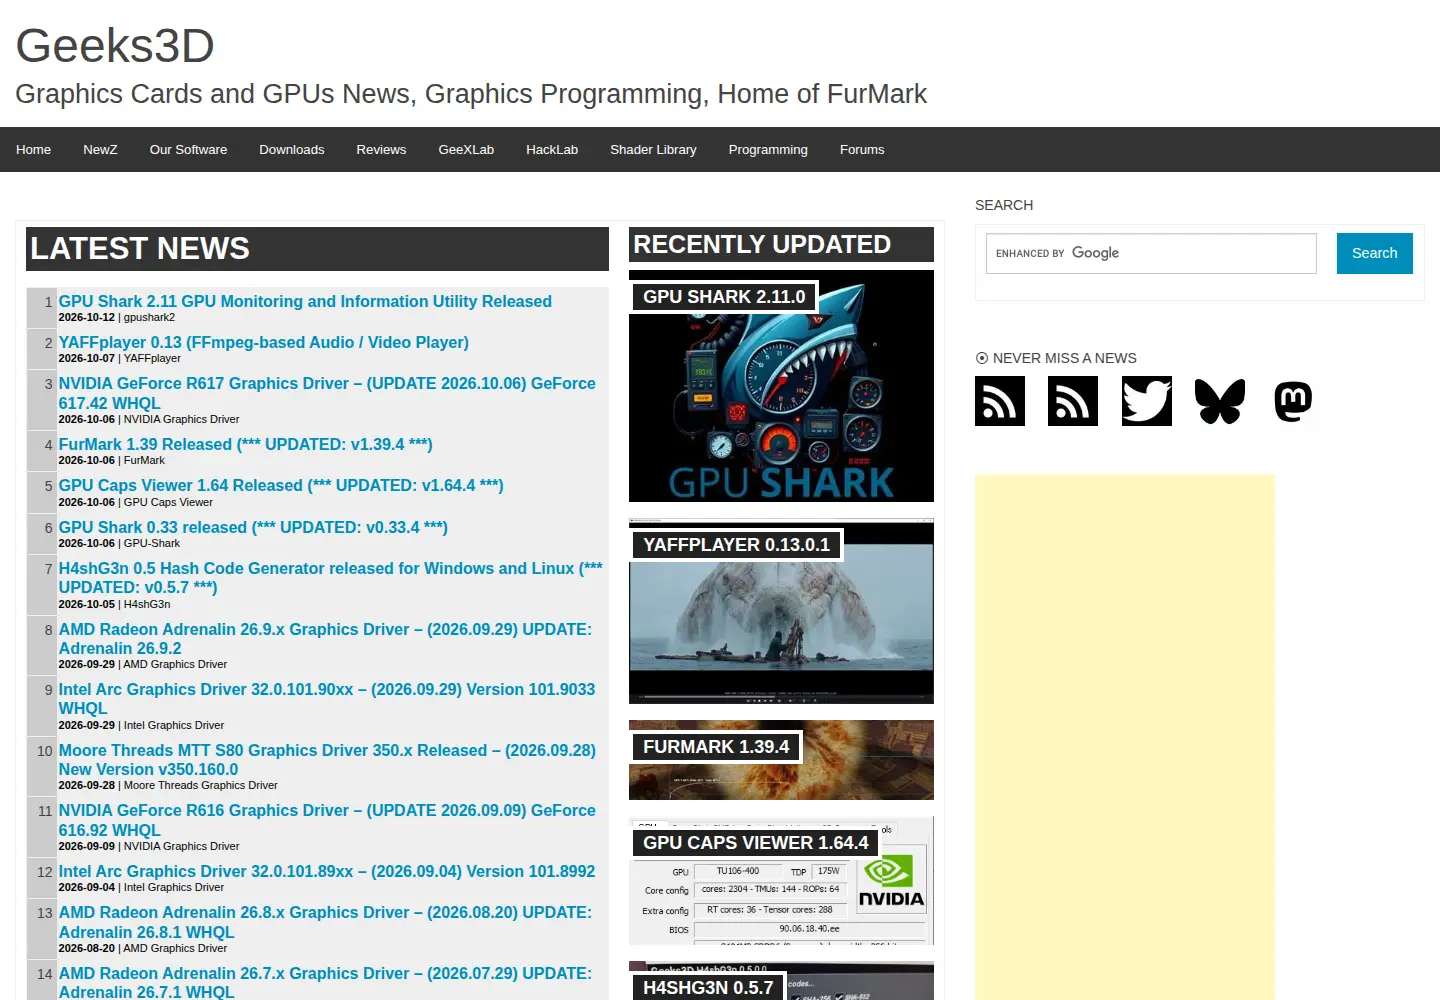The width and height of the screenshot is (1440, 1000).
Task: Open the GeeXLab menu item
Action: (466, 150)
